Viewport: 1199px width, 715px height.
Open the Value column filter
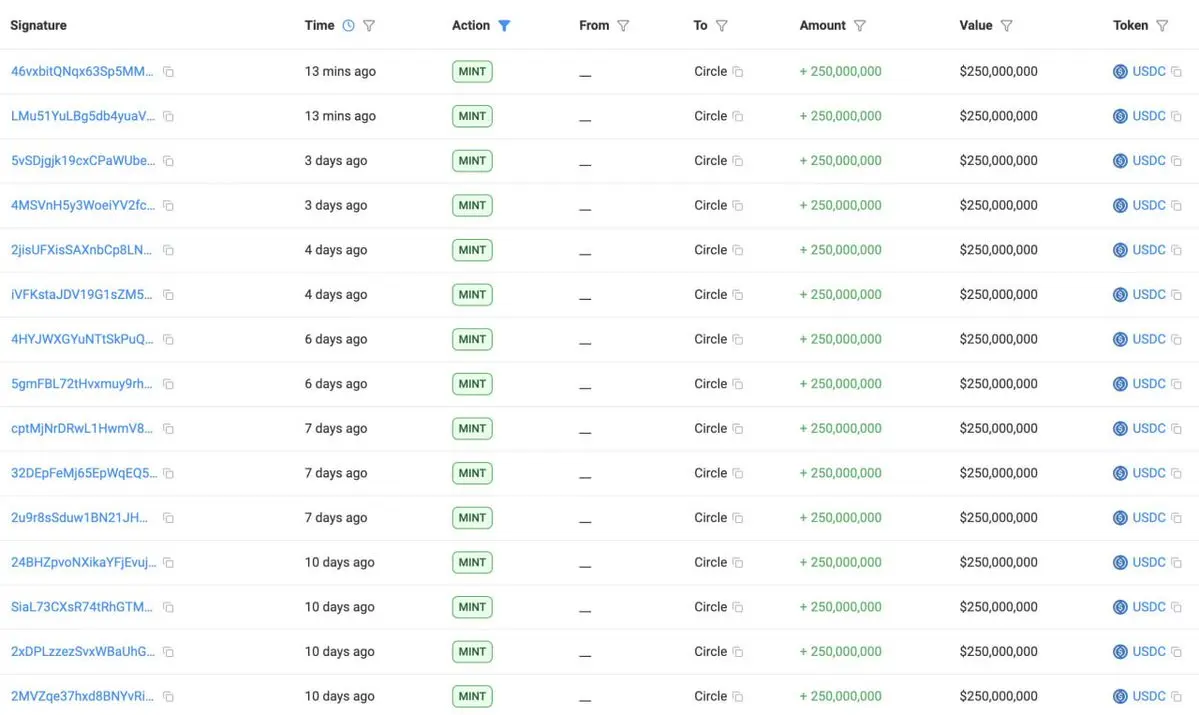1006,26
